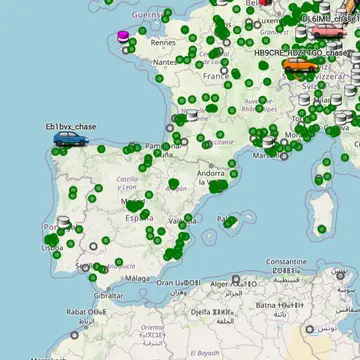
Task: Click the Lisboa city label
Action: [x=52, y=248]
